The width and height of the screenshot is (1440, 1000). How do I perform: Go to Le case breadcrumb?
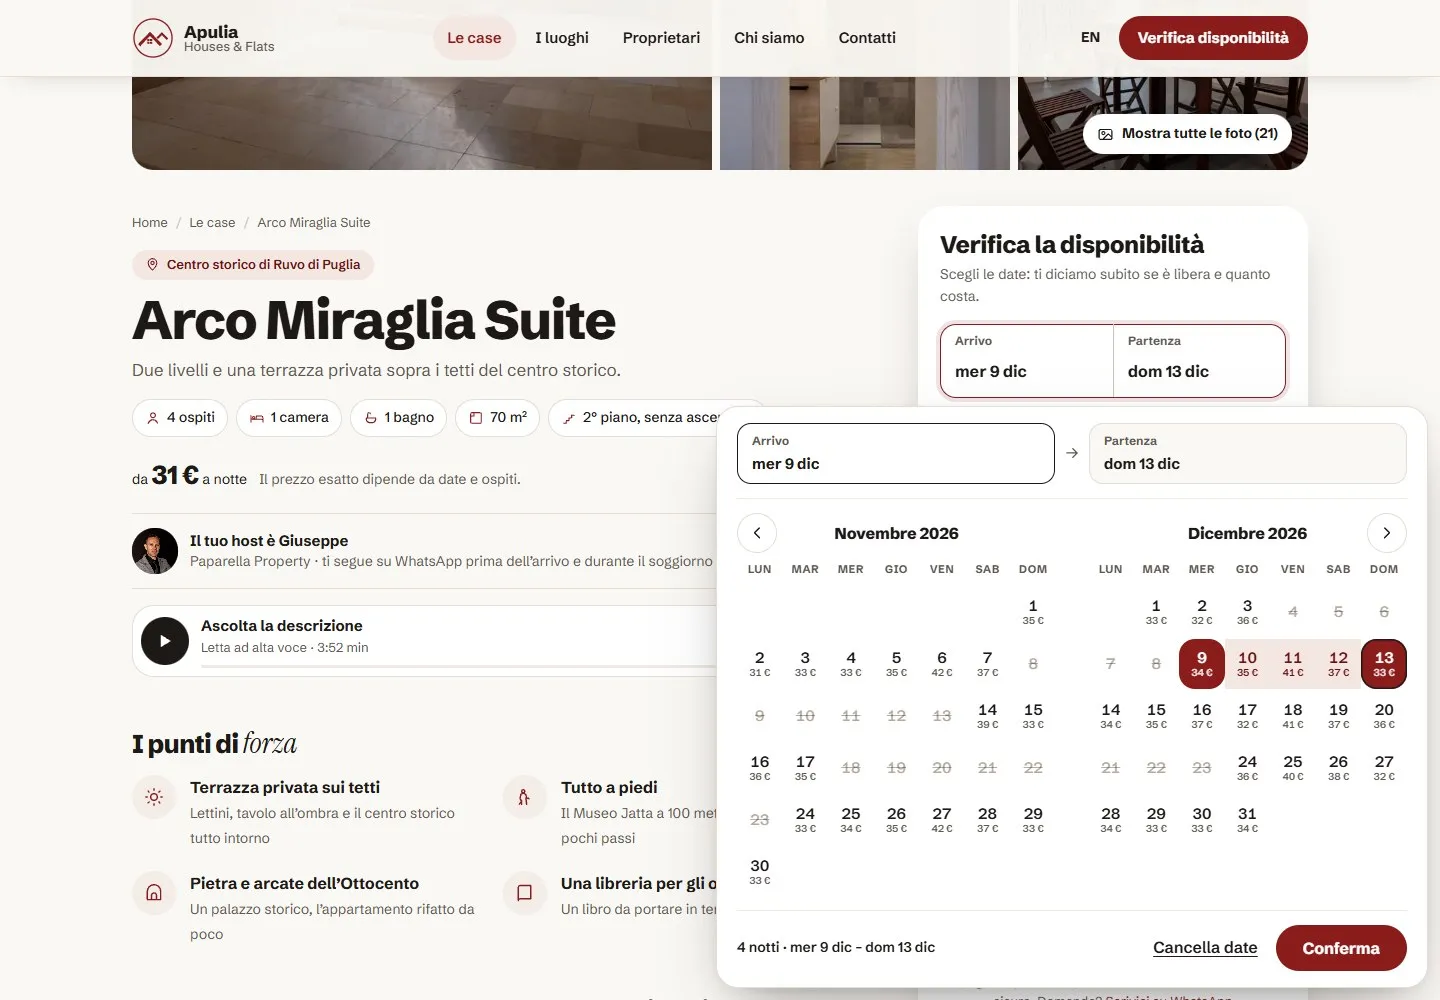pos(212,223)
